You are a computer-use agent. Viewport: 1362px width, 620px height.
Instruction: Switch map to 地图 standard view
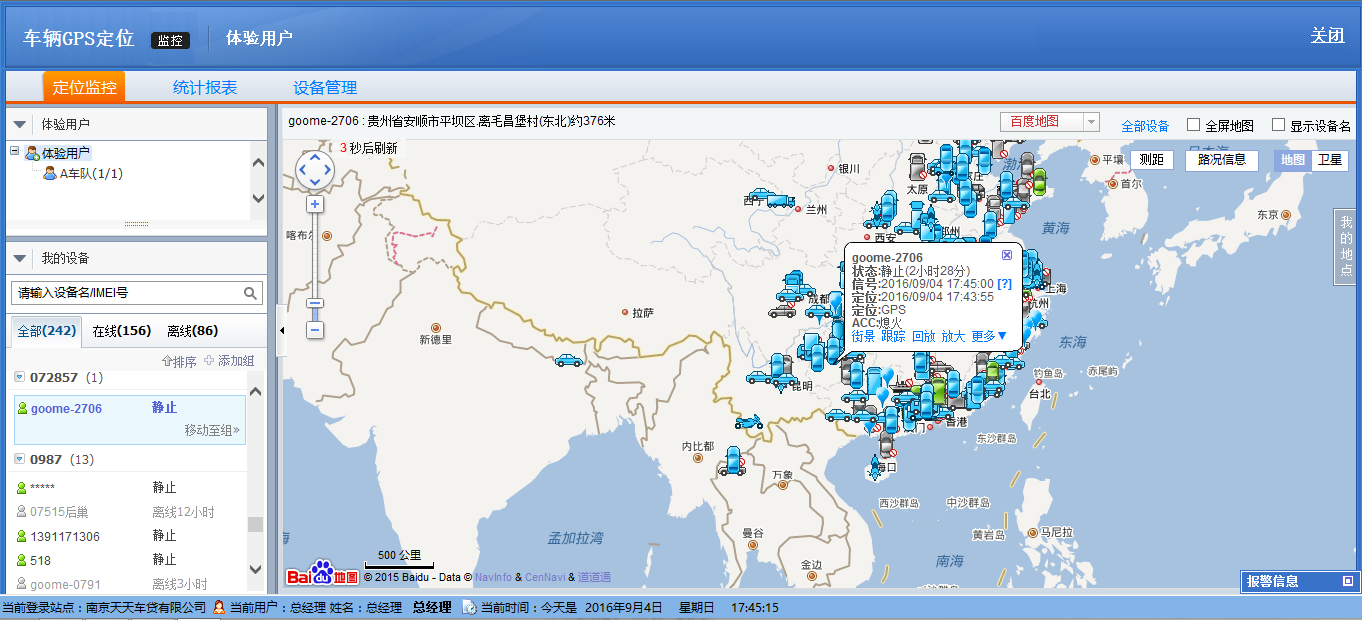1292,160
